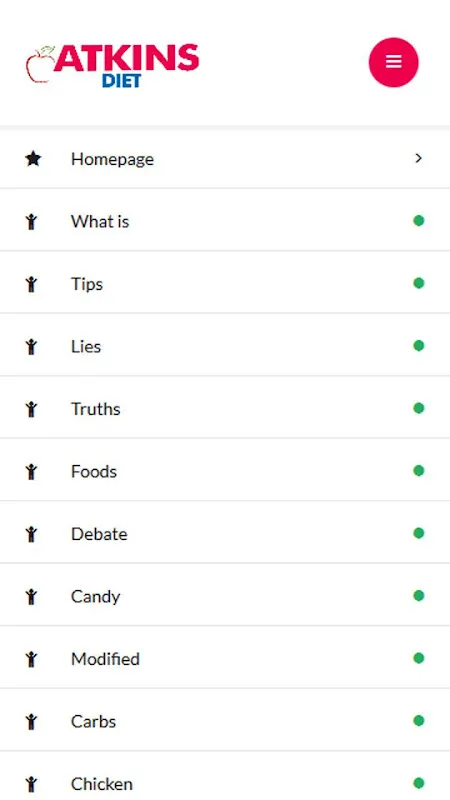Click the person icon beside Chicken
This screenshot has width=450, height=800.
(x=32, y=784)
